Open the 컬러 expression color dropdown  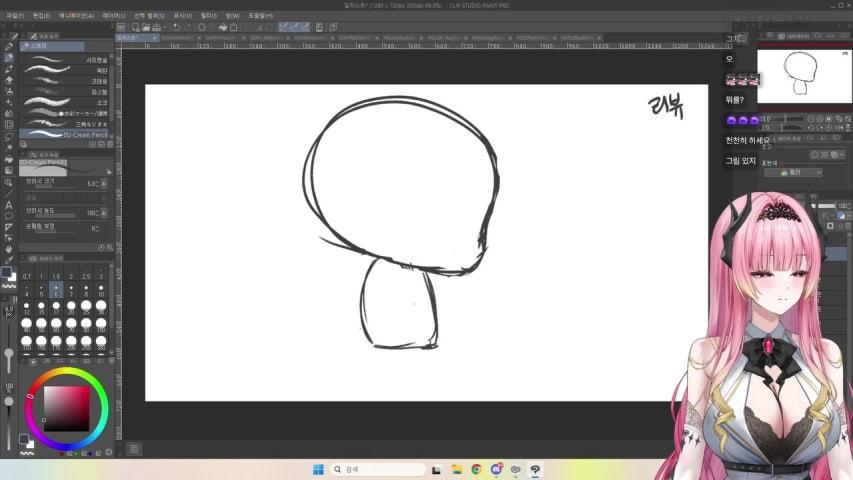(x=793, y=173)
